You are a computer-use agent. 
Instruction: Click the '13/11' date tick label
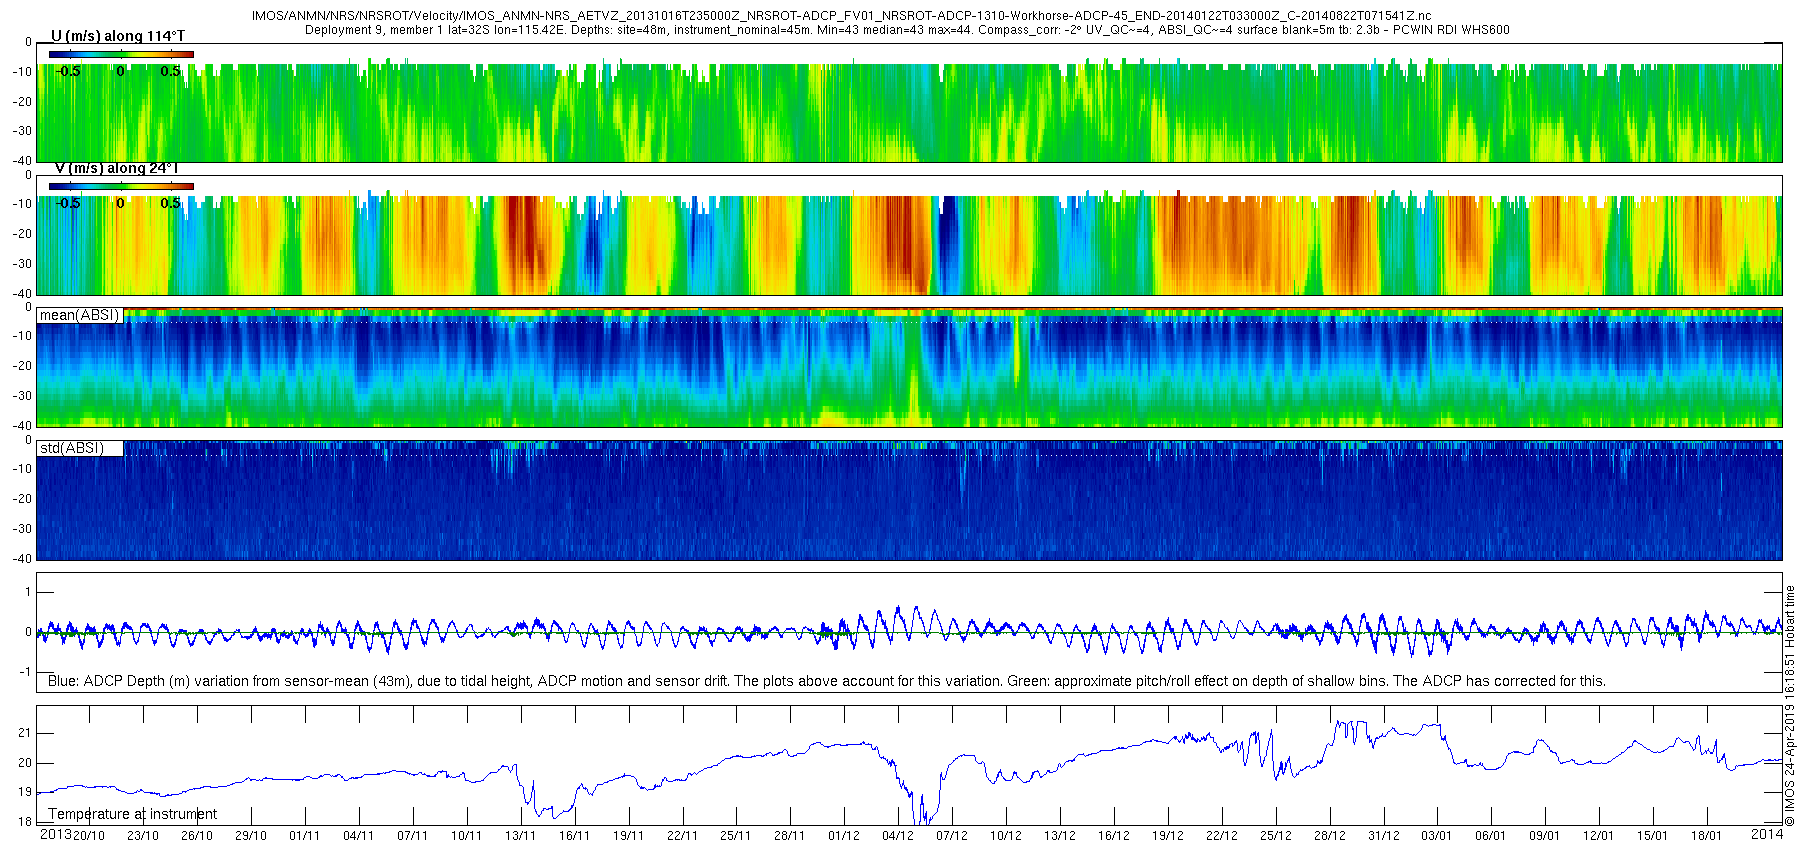[x=521, y=836]
